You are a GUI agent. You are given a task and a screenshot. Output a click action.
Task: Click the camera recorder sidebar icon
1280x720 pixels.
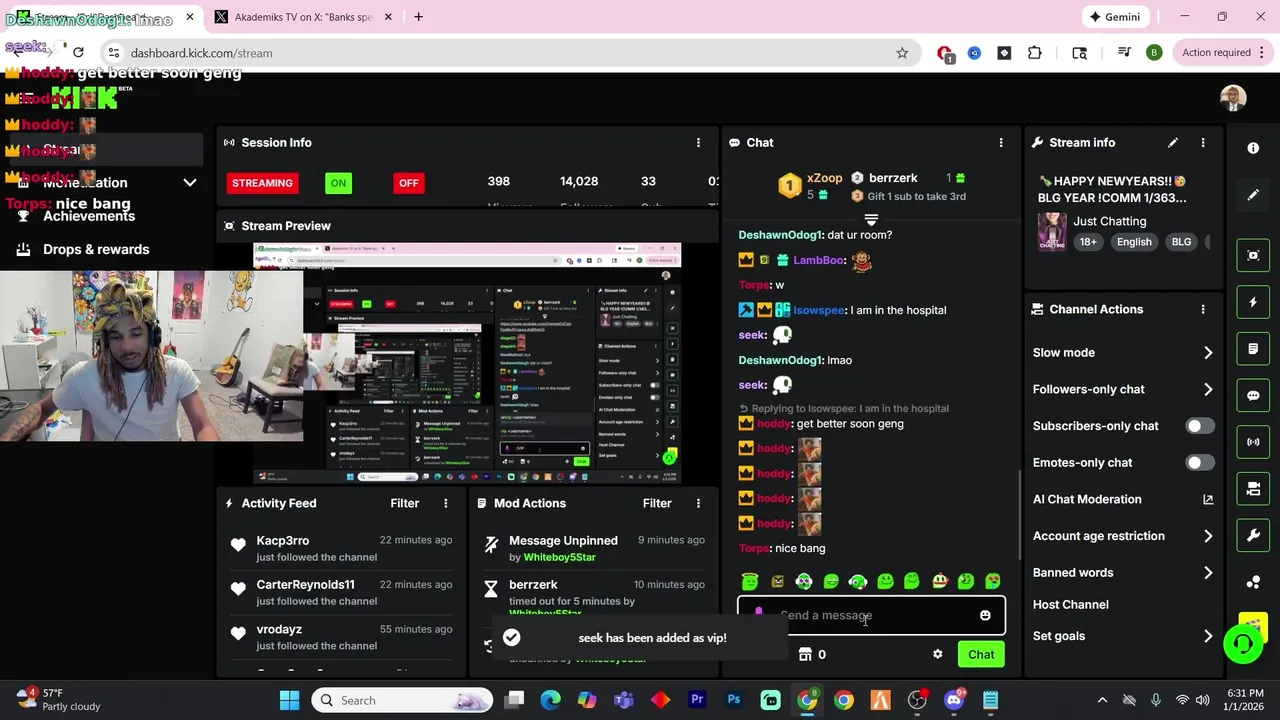tap(1253, 489)
